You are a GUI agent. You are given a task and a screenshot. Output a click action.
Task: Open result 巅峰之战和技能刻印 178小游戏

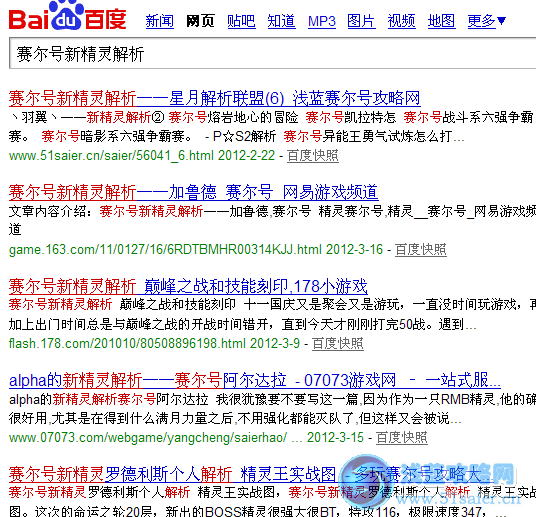coord(188,287)
